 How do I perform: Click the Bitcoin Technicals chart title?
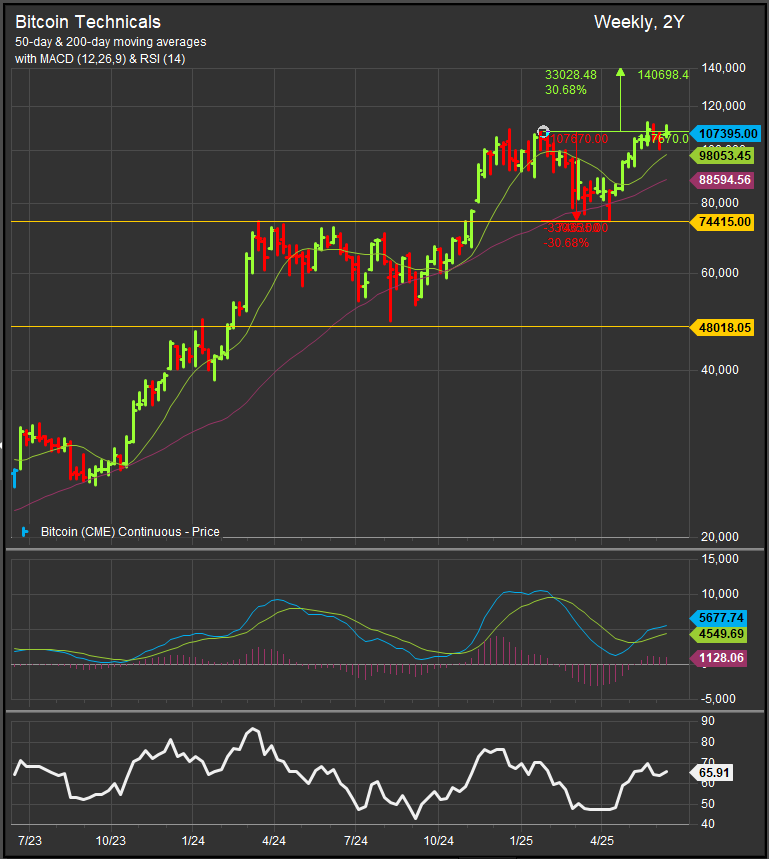tap(88, 22)
